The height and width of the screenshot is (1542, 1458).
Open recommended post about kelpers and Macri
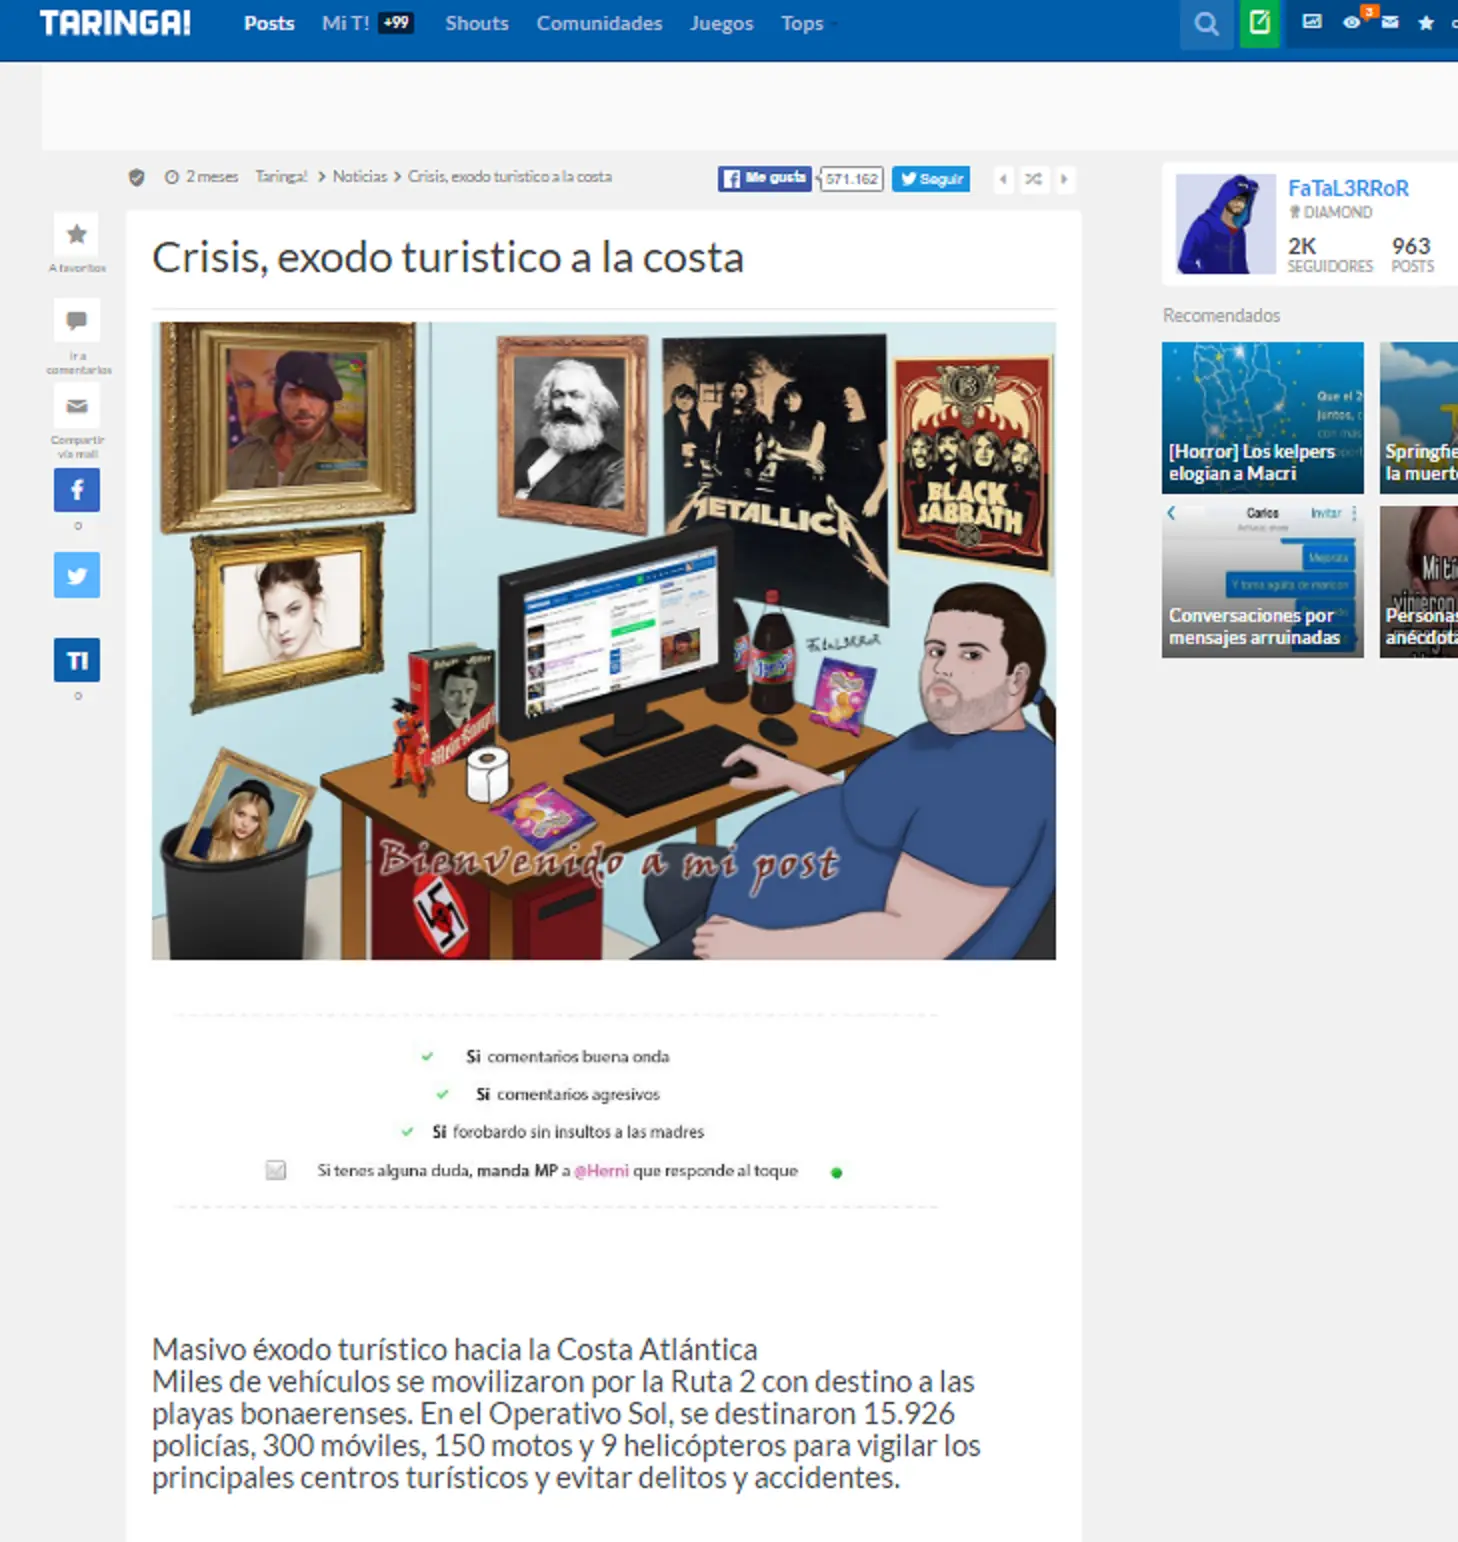(1262, 418)
